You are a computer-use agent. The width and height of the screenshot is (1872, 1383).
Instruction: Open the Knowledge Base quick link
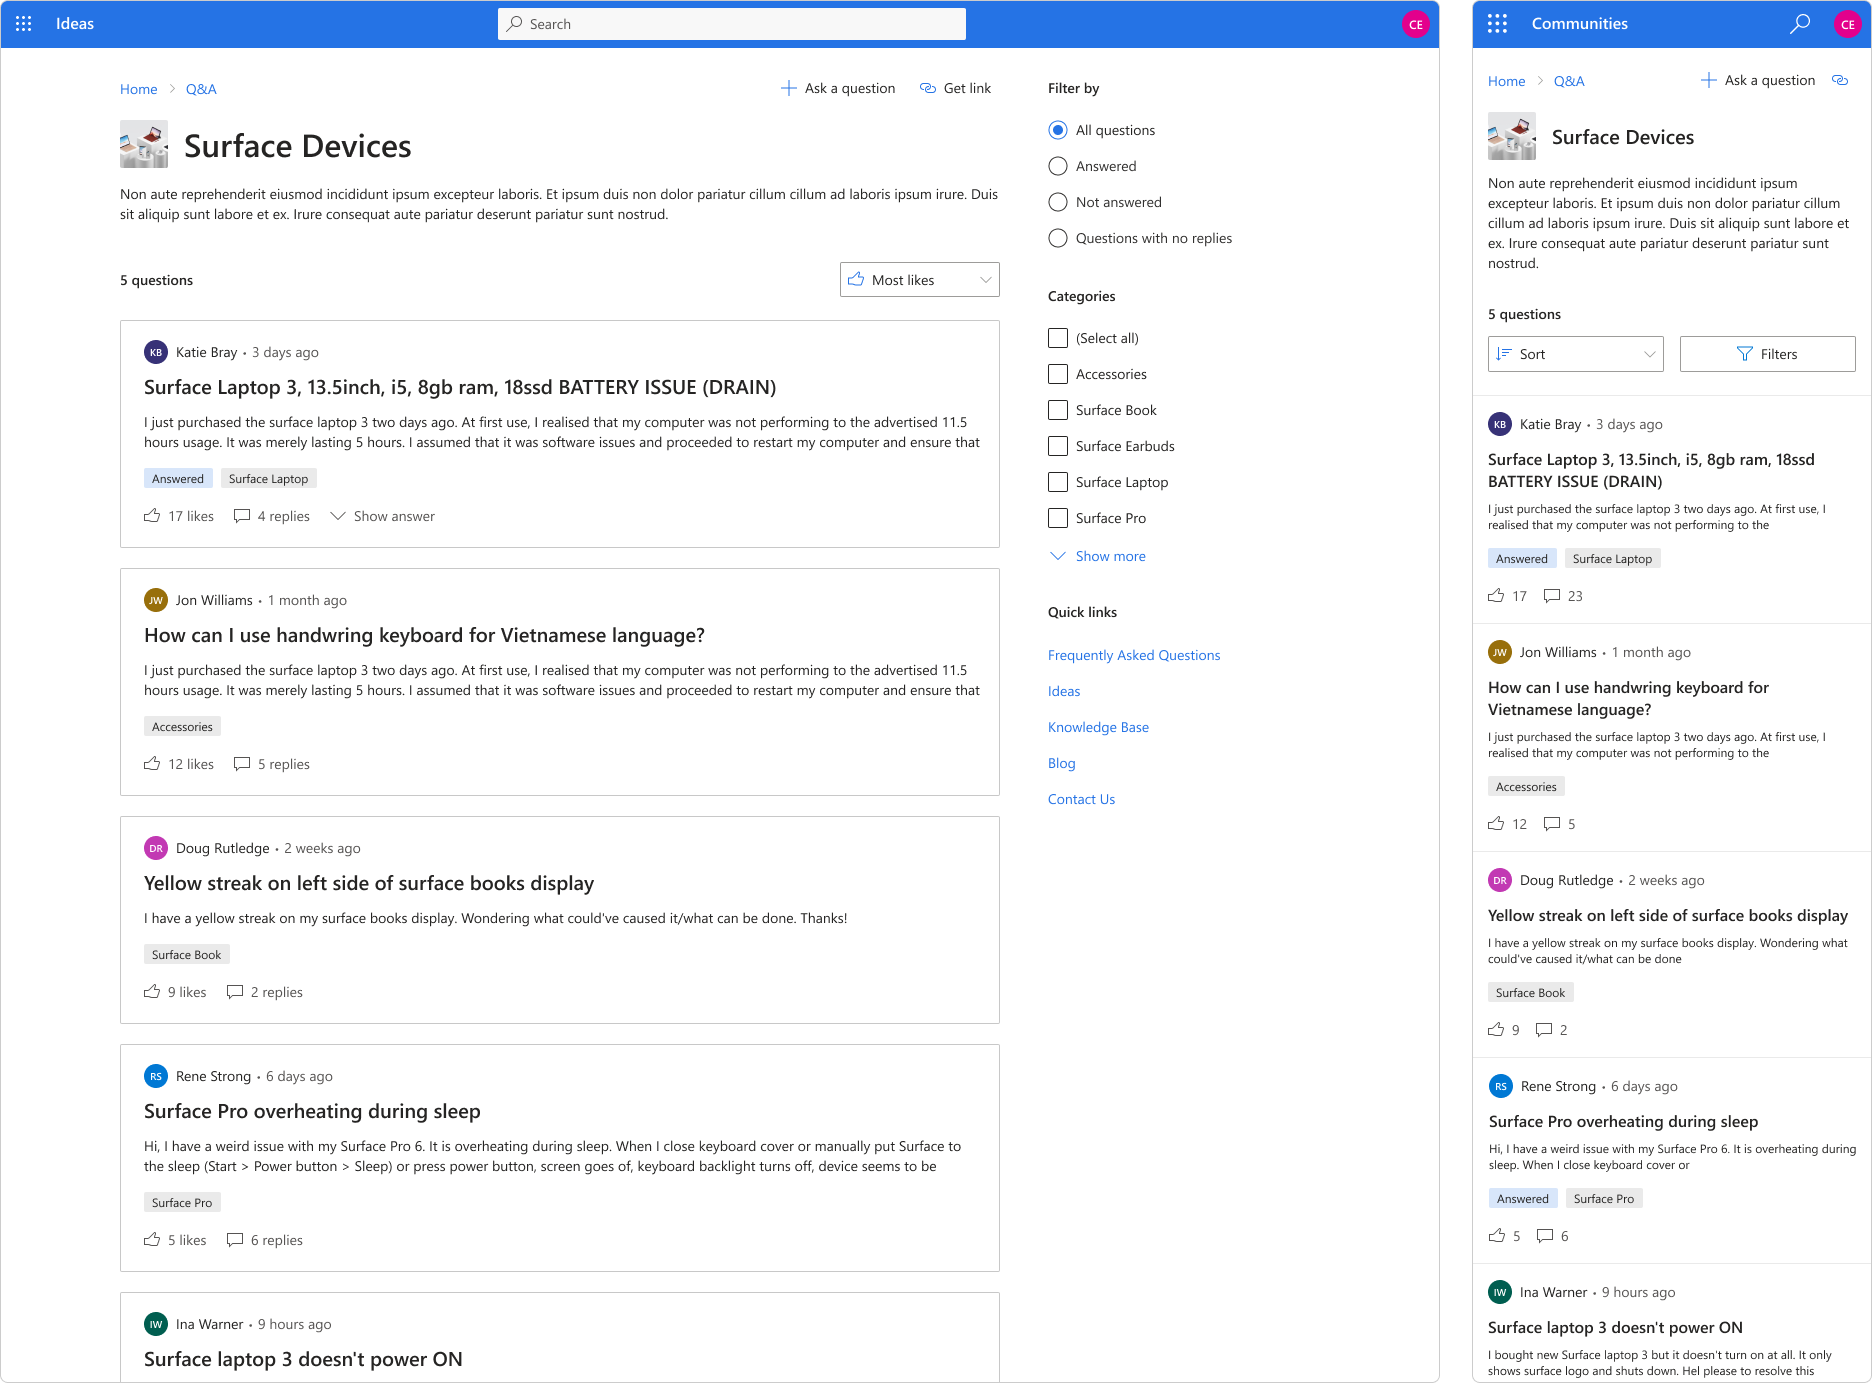(1098, 727)
